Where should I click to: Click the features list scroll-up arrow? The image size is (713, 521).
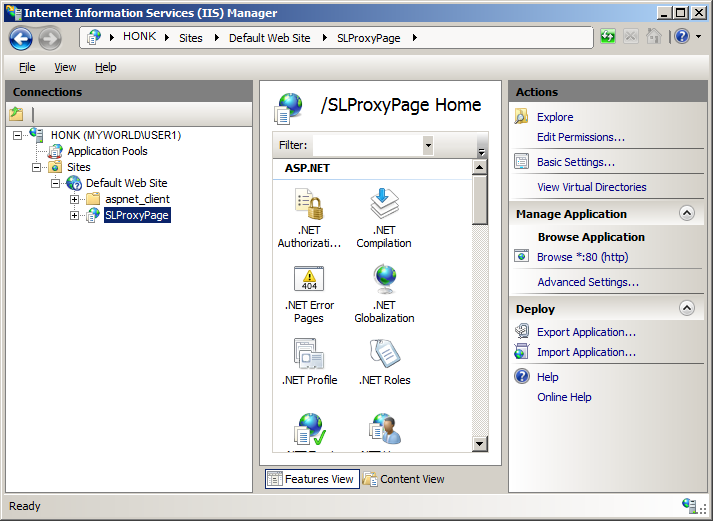tap(480, 167)
